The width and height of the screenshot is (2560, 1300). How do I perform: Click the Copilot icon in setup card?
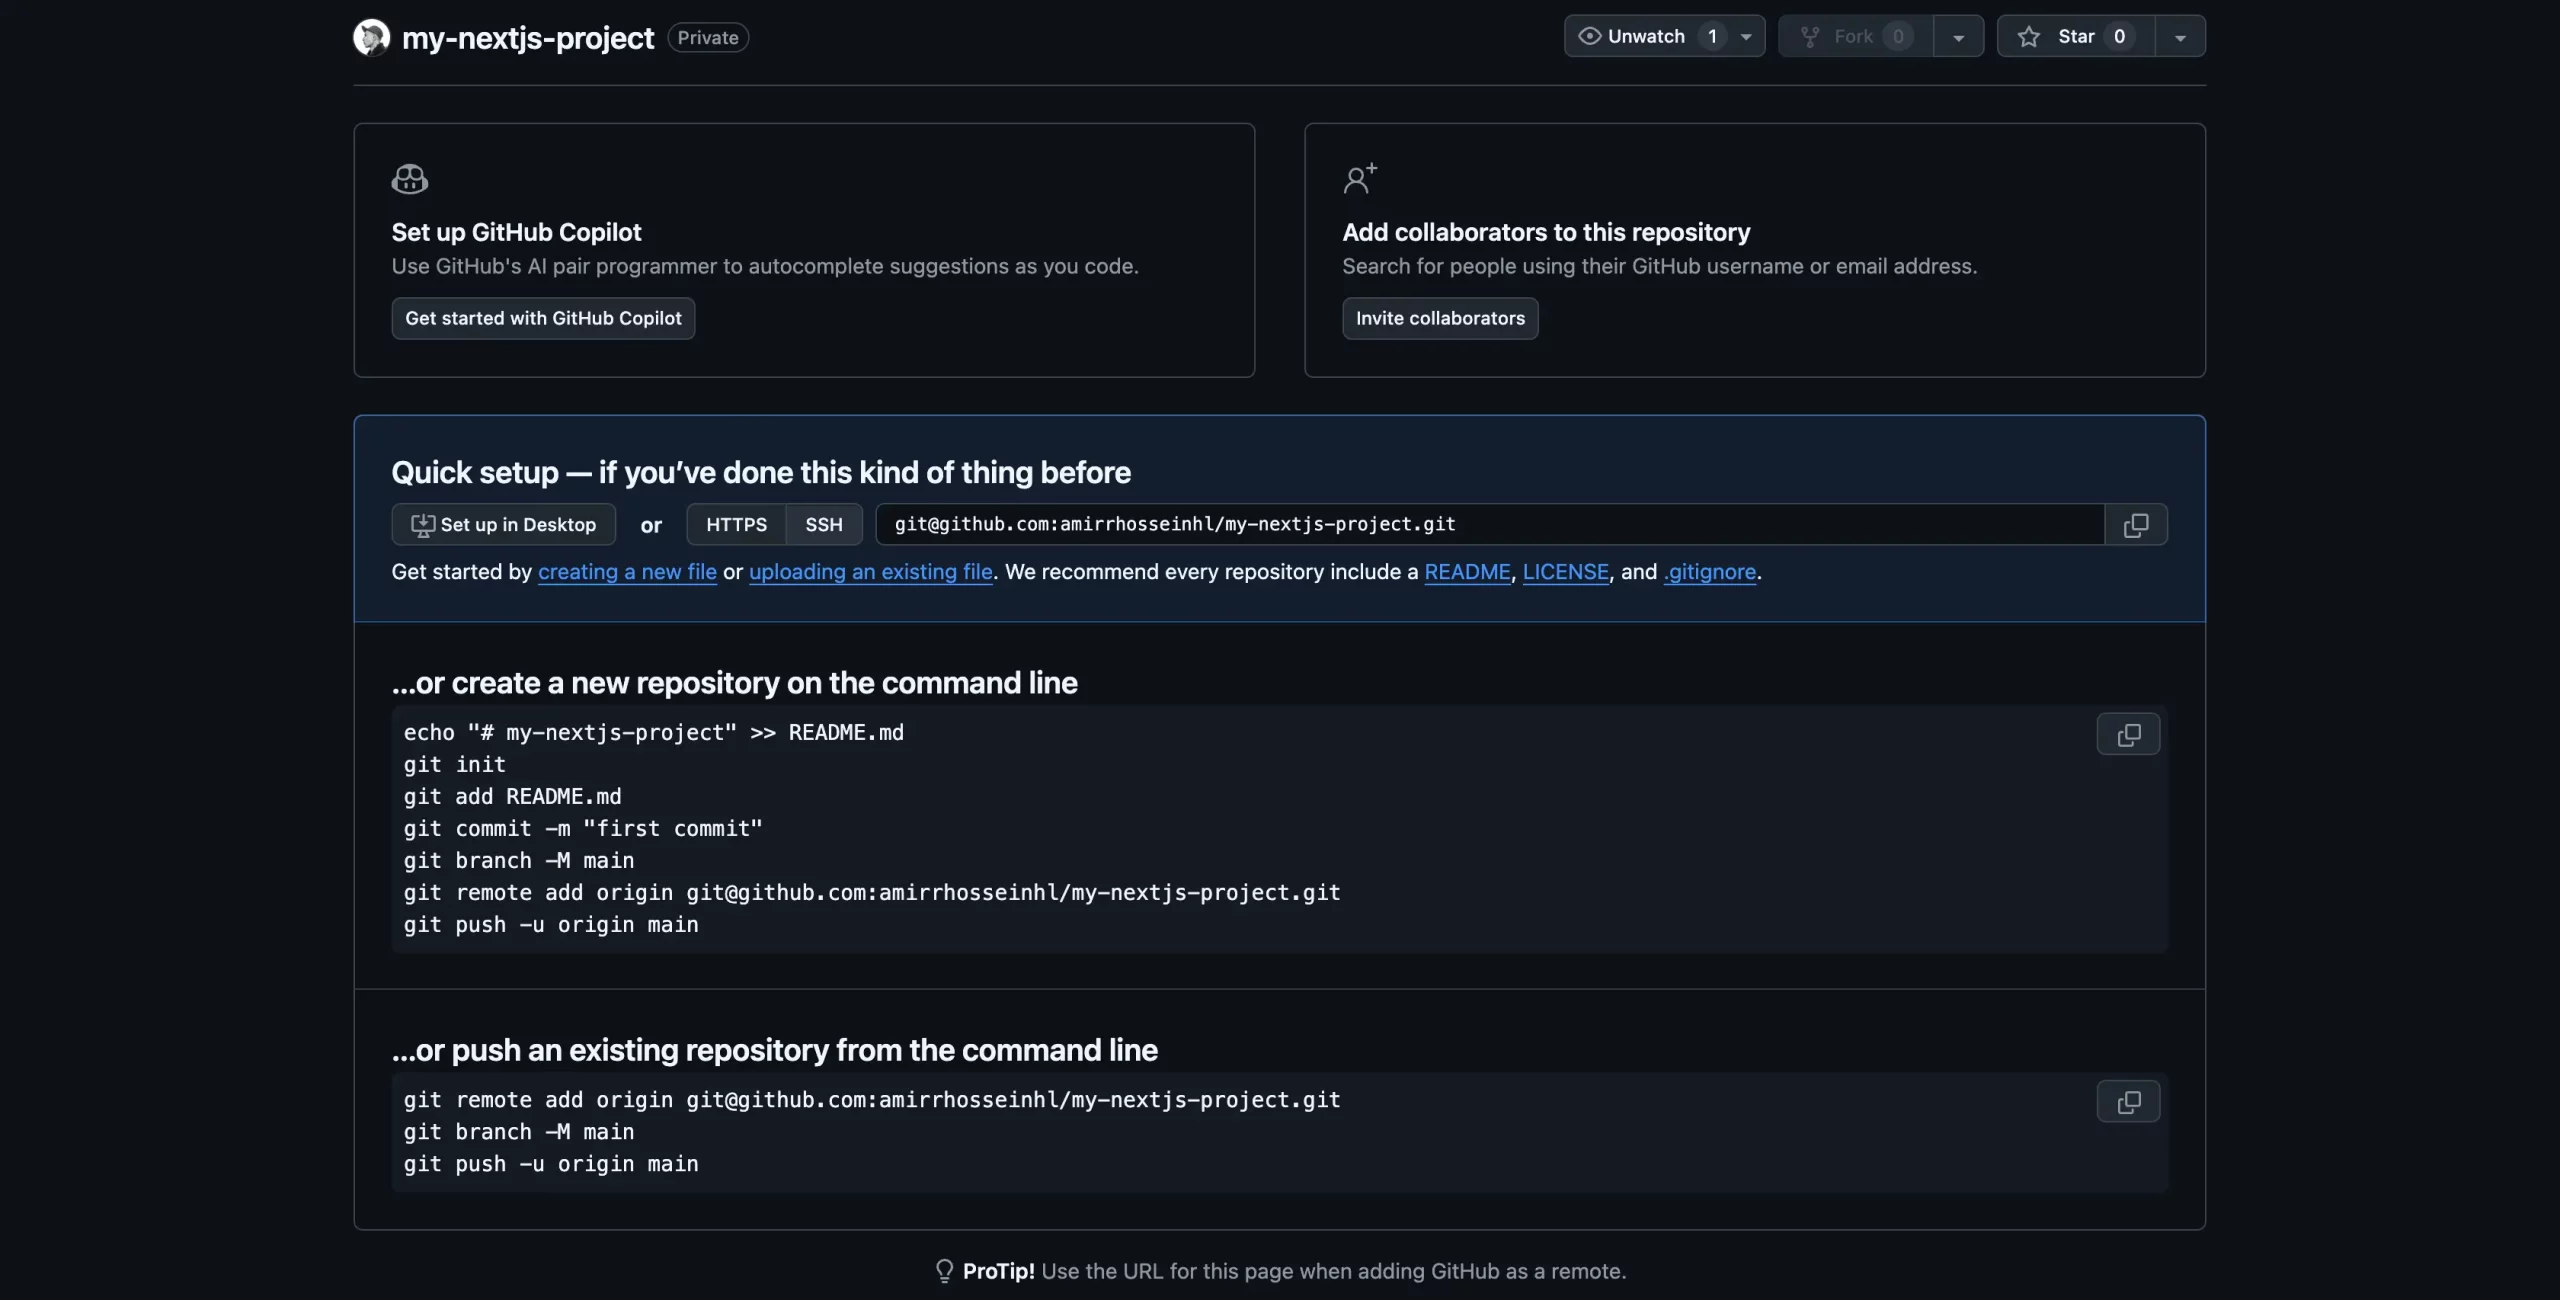(410, 179)
